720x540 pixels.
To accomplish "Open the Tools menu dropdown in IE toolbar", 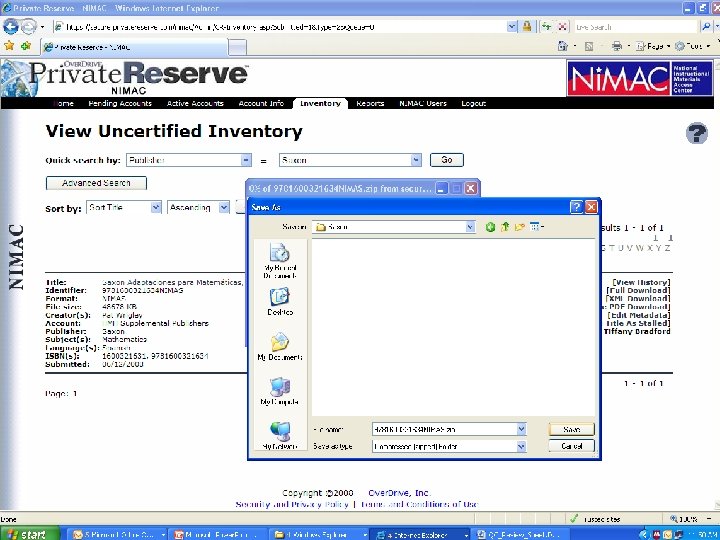I will tap(693, 46).
